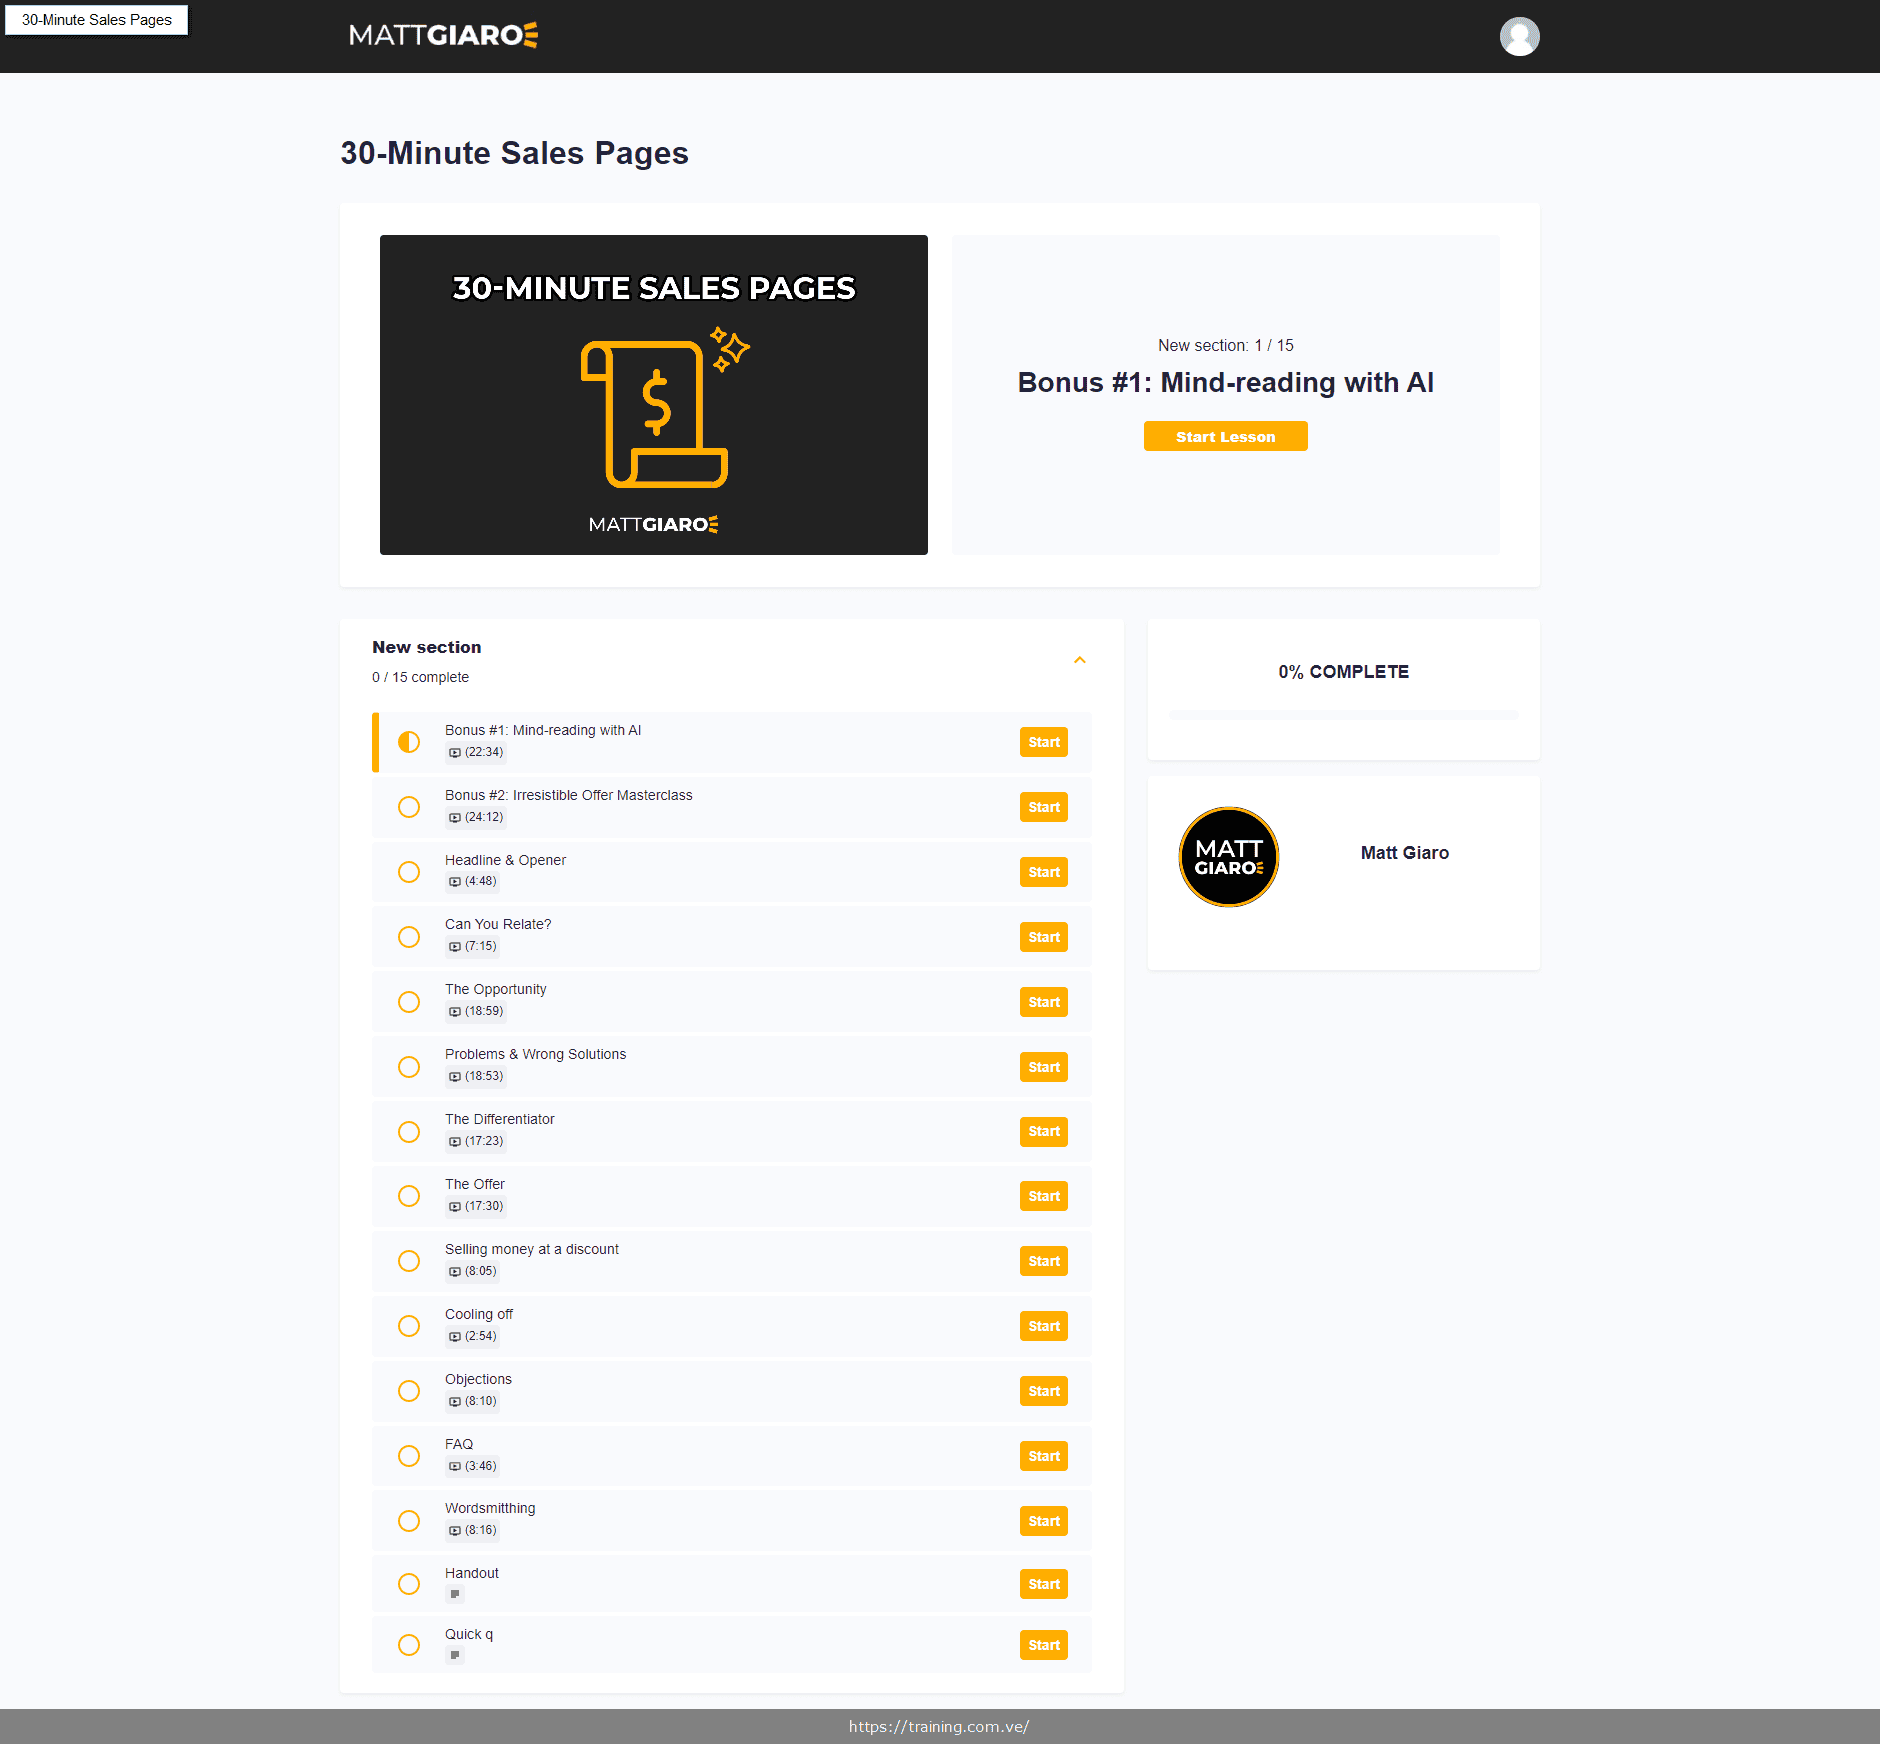Click video icon under Headline & Opener
The image size is (1880, 1744).
(455, 882)
